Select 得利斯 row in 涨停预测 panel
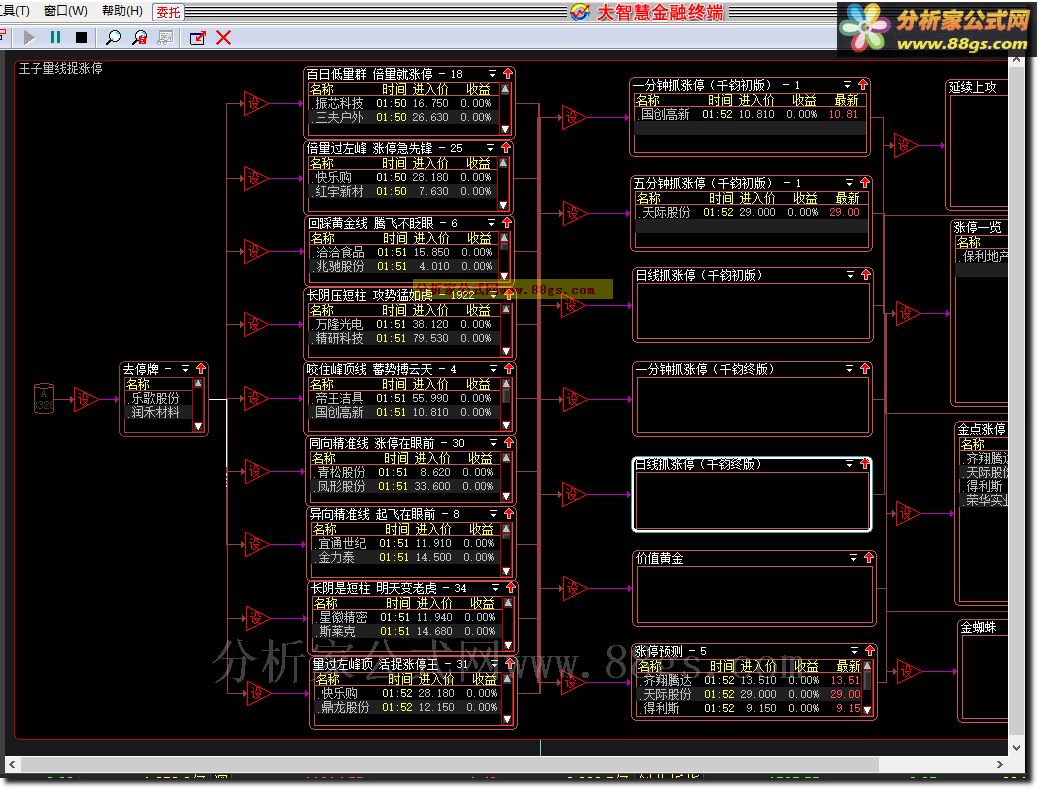Screen dimensions: 1039x789 (749, 708)
